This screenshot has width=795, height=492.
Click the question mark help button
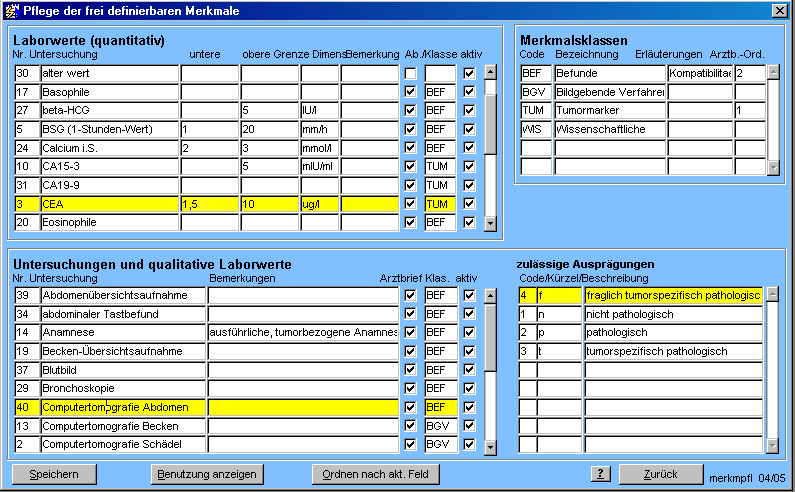(x=600, y=474)
